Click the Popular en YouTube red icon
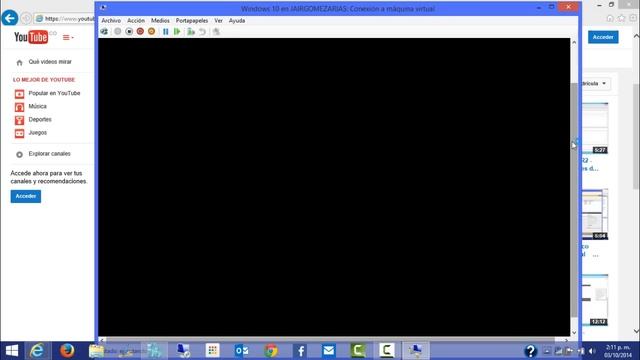Viewport: 640px width, 360px height. pos(19,94)
